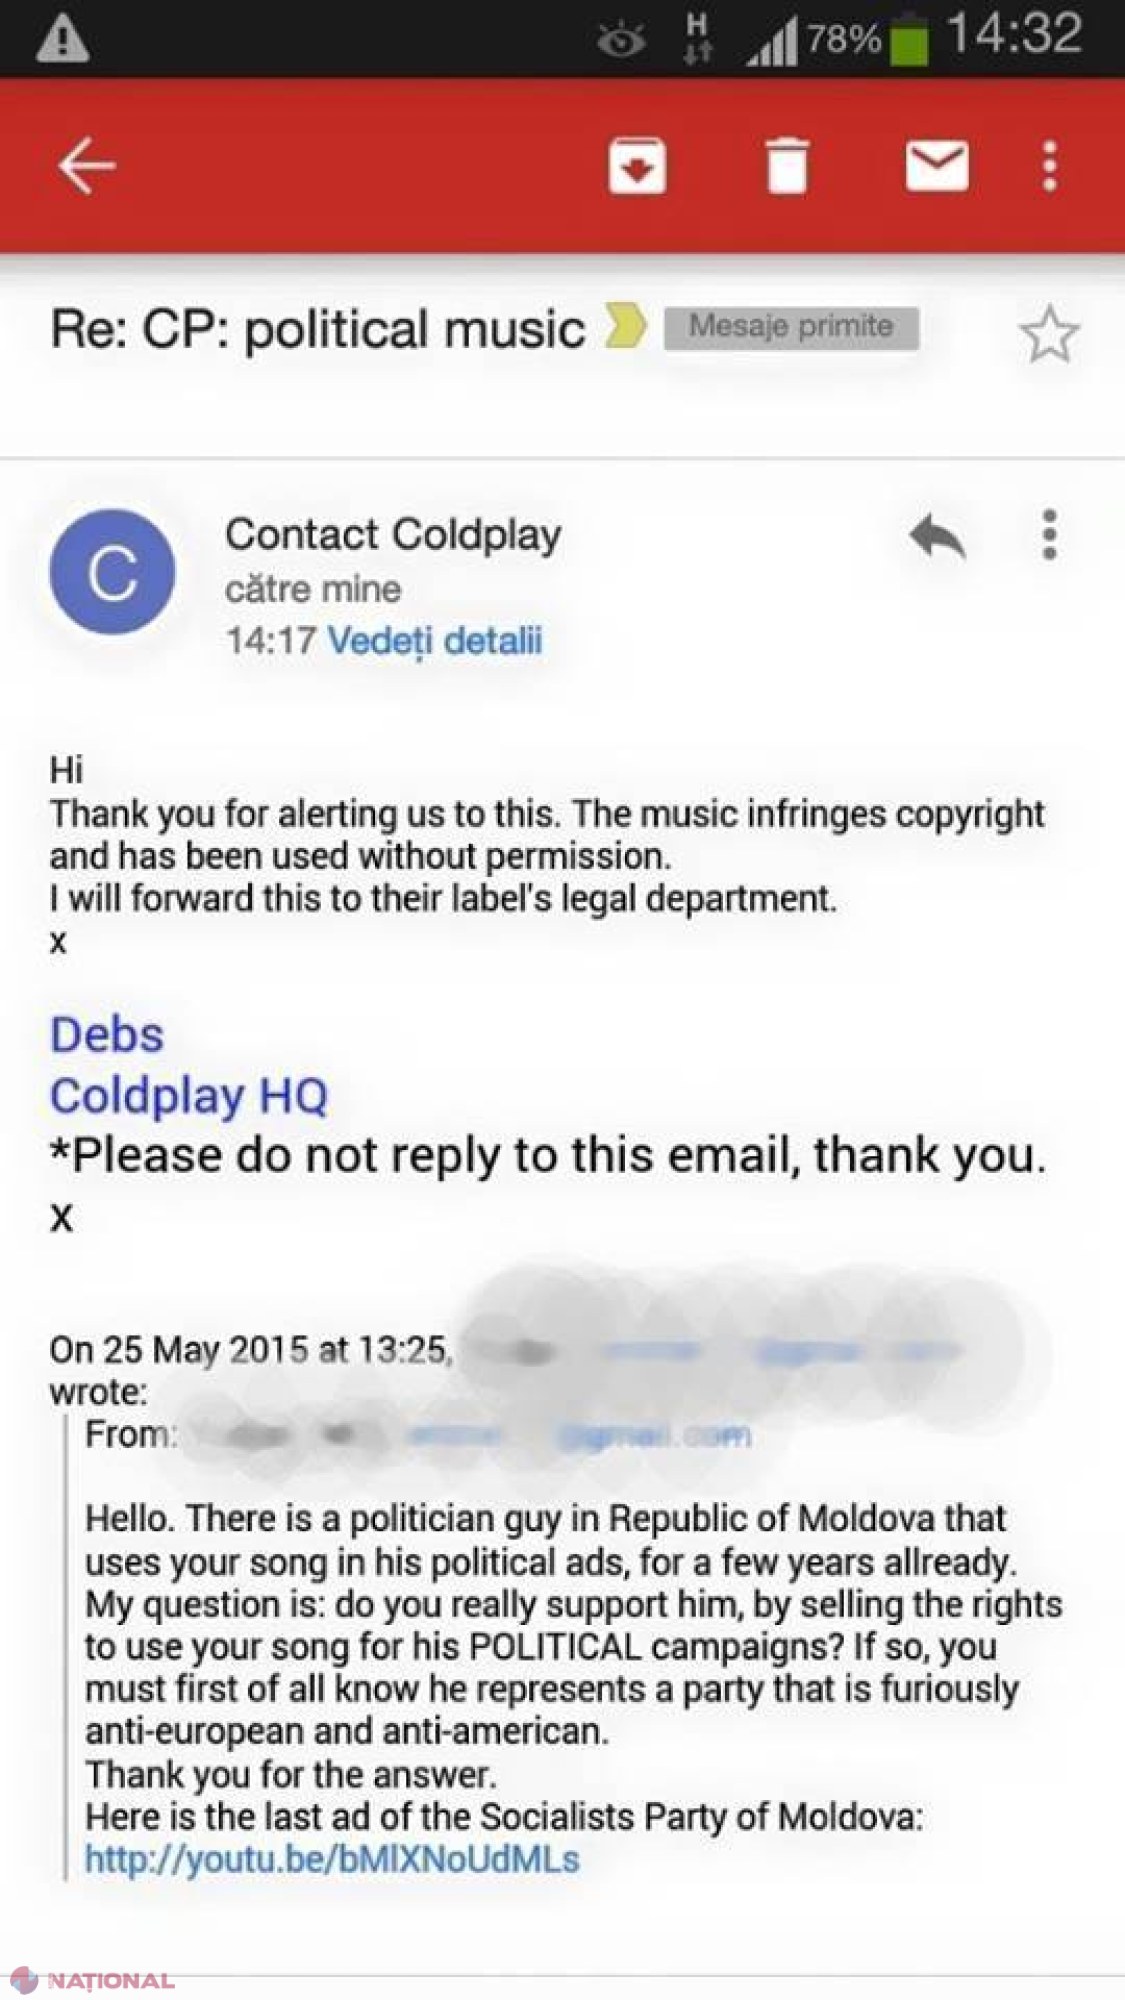Toggle the yellow importance marker
The image size is (1125, 2000).
[x=627, y=328]
